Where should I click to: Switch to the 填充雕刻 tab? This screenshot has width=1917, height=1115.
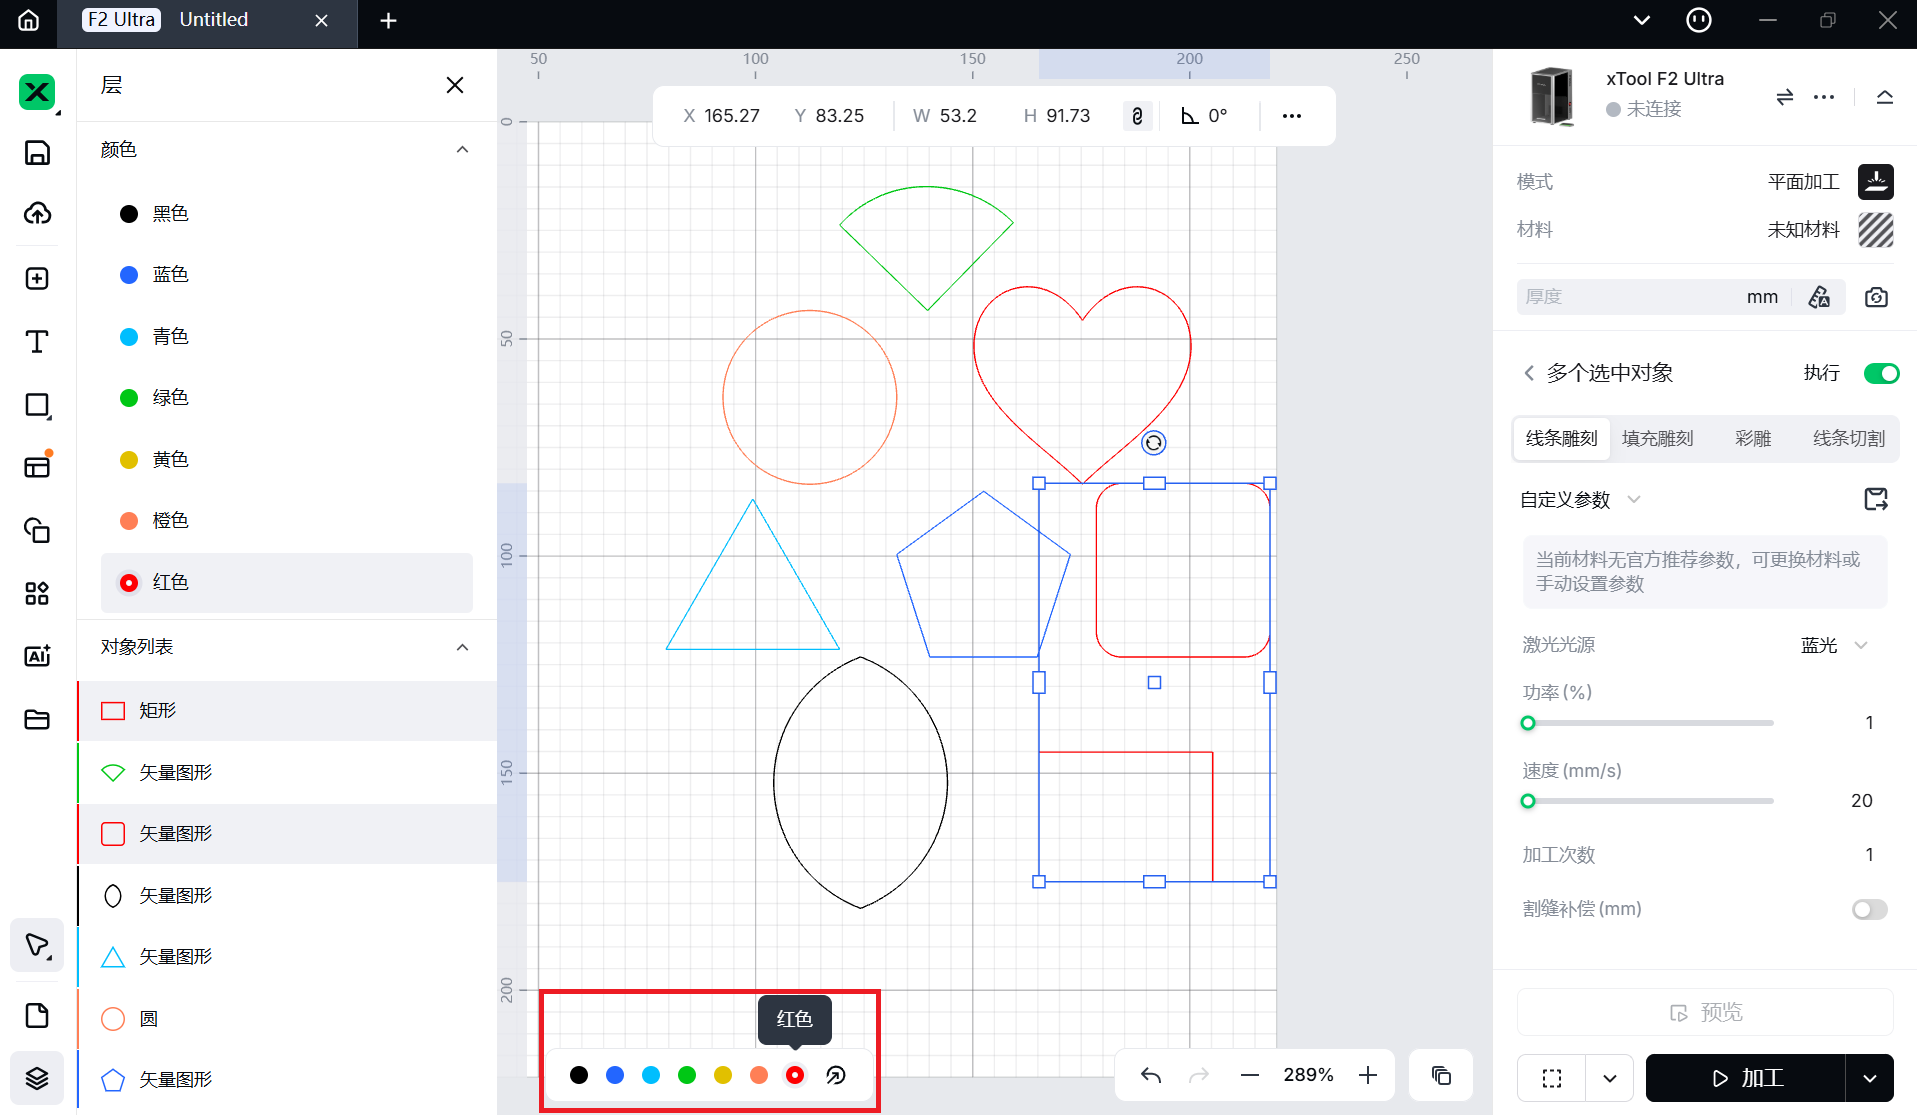pyautogui.click(x=1657, y=438)
